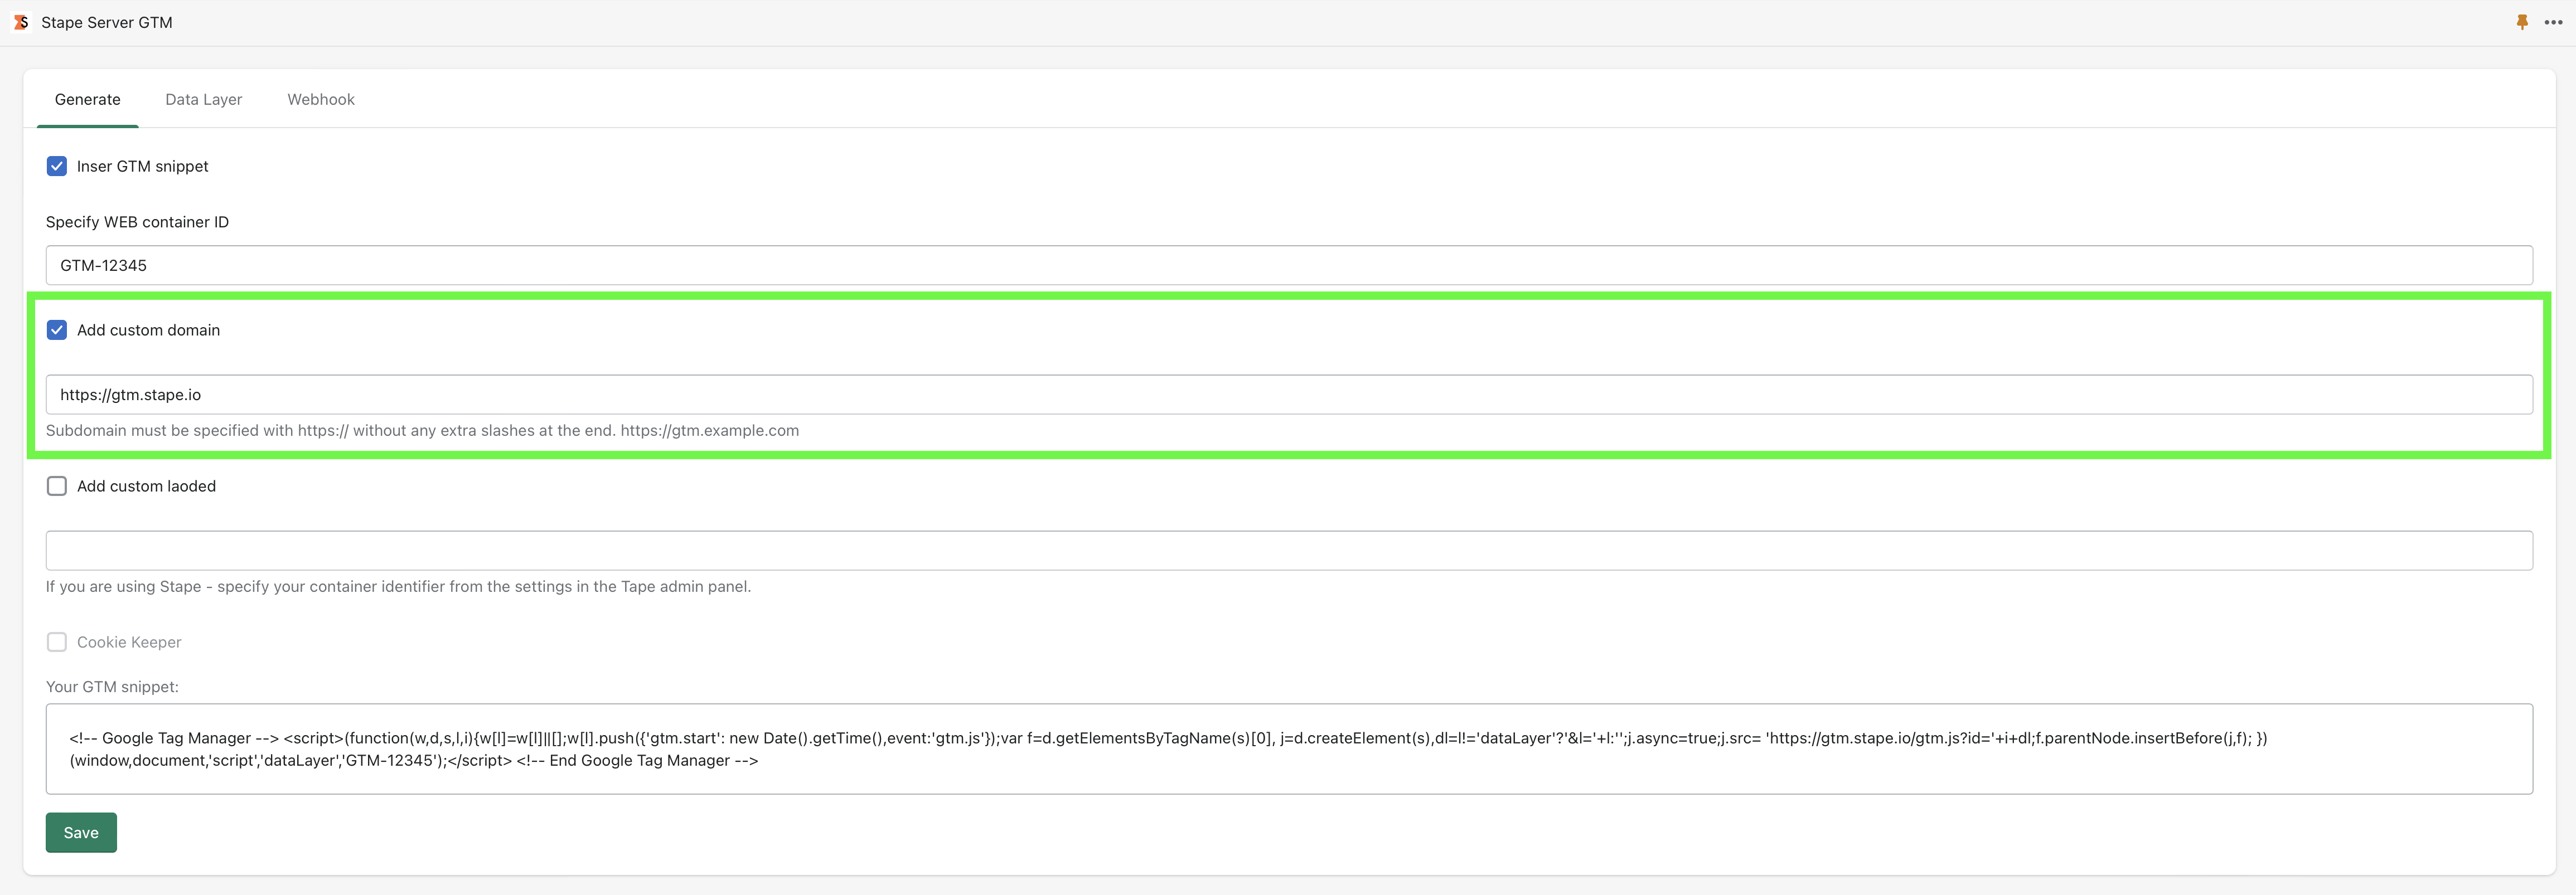Image resolution: width=2576 pixels, height=895 pixels.
Task: Click the empty custom loader identifier field
Action: [x=1289, y=550]
